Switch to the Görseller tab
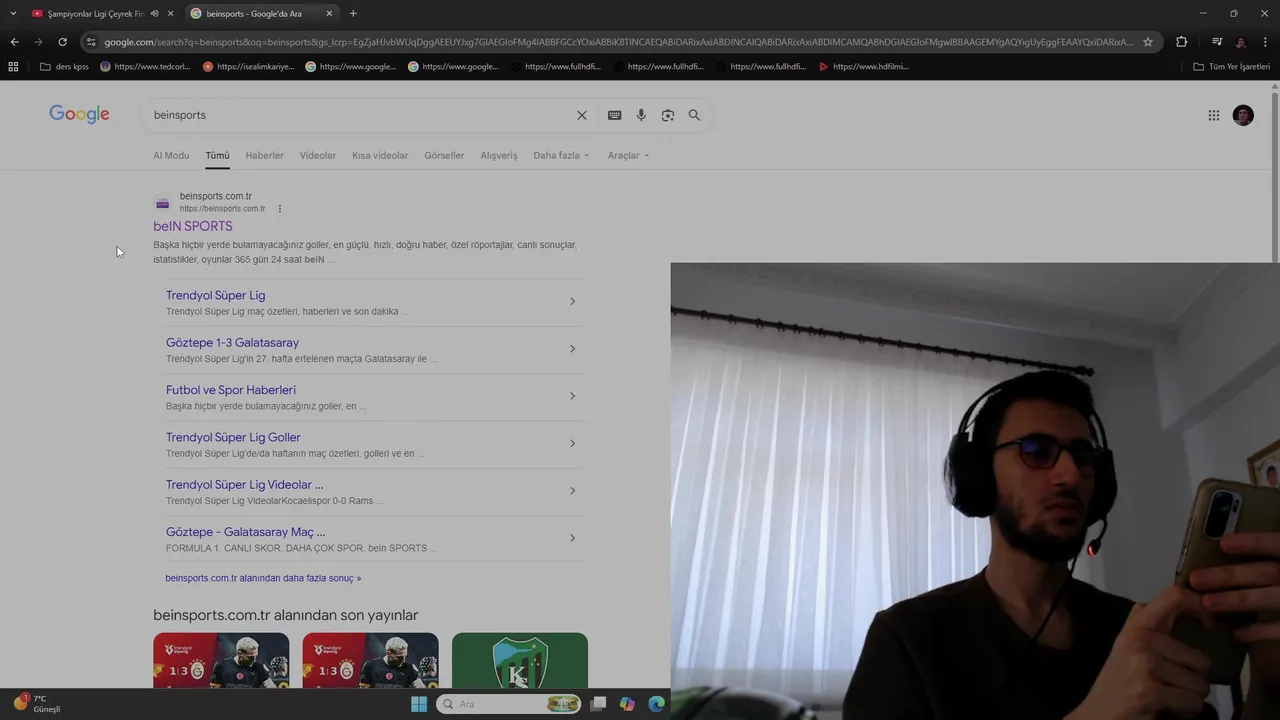 pos(444,156)
